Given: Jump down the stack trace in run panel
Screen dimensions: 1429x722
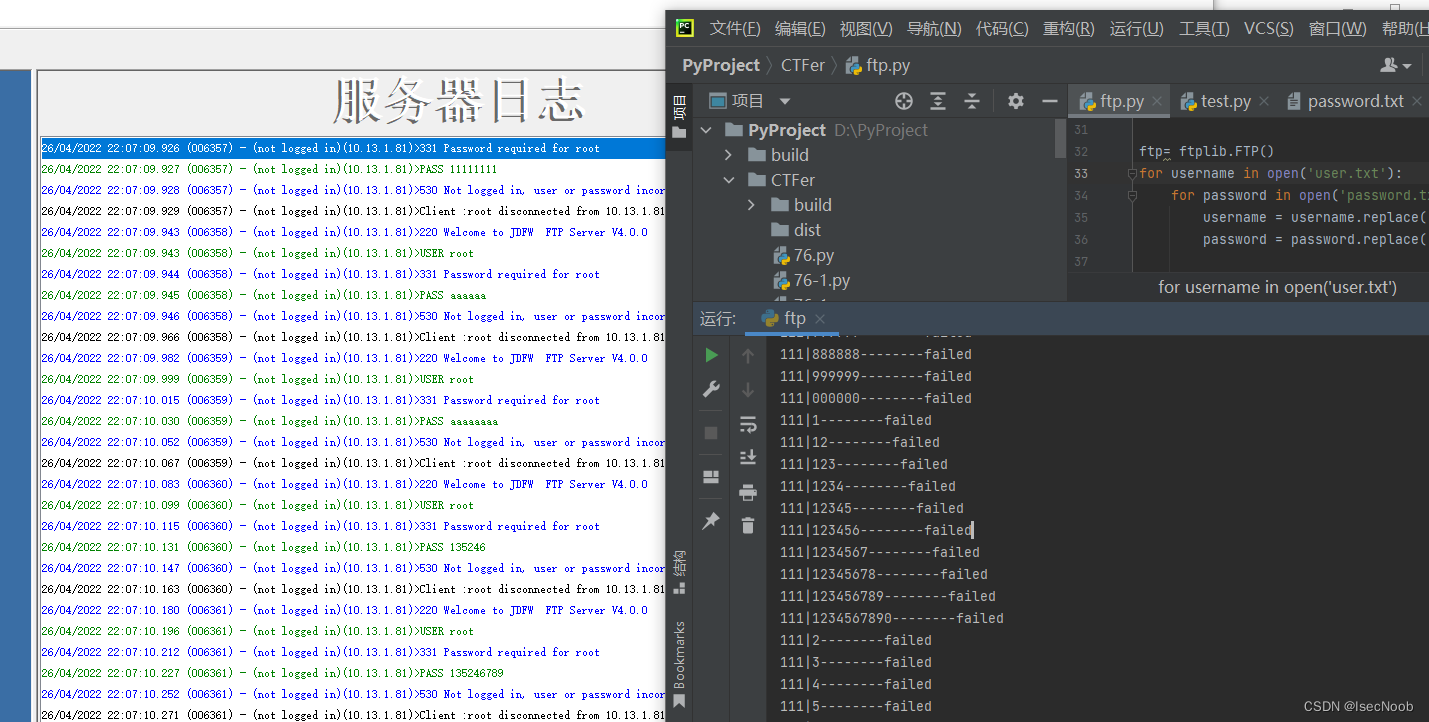Looking at the screenshot, I should click(748, 390).
